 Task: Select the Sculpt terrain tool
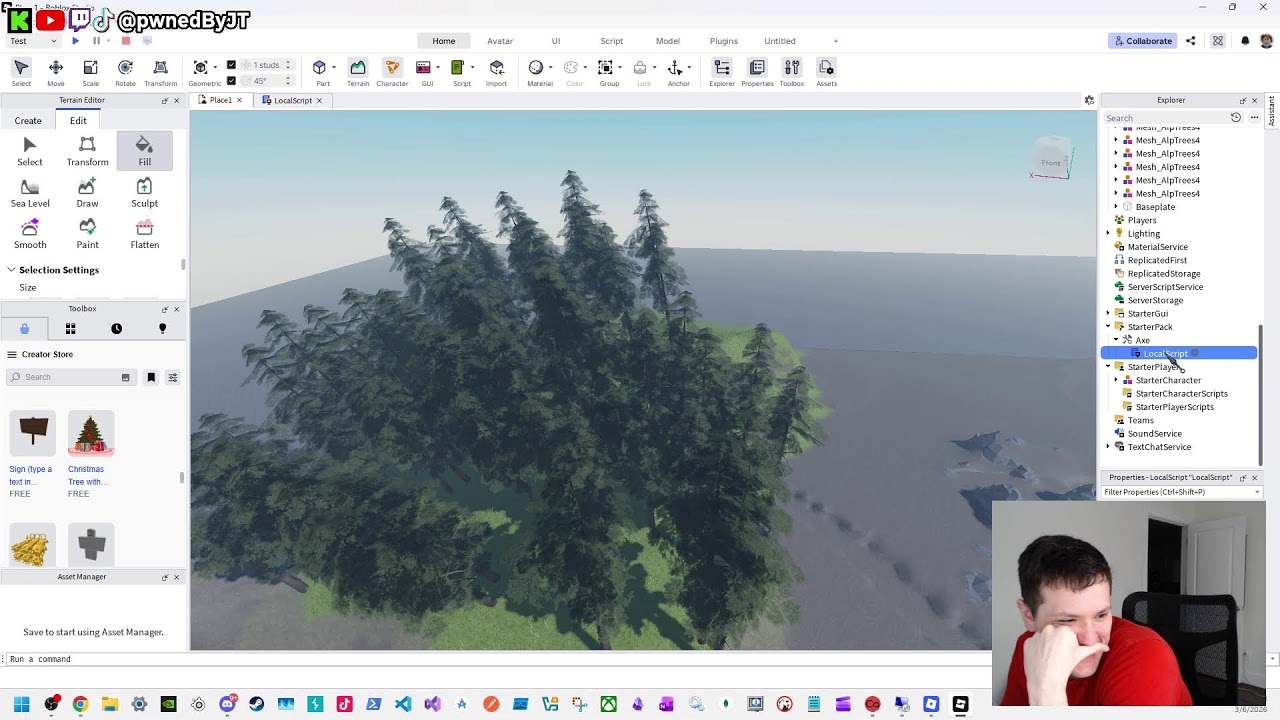144,193
